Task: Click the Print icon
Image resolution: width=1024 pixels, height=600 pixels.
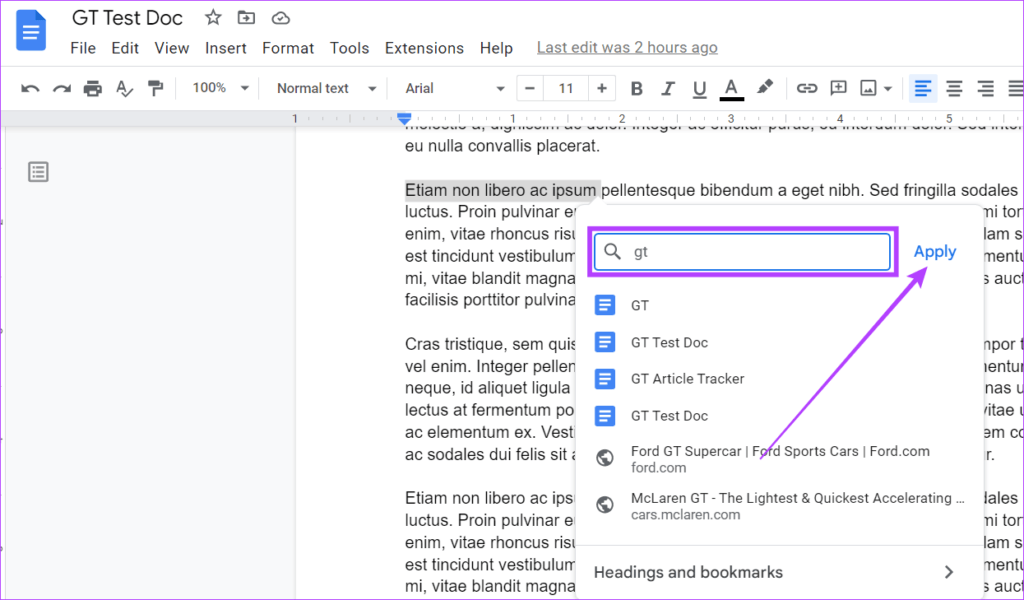Action: pyautogui.click(x=93, y=89)
